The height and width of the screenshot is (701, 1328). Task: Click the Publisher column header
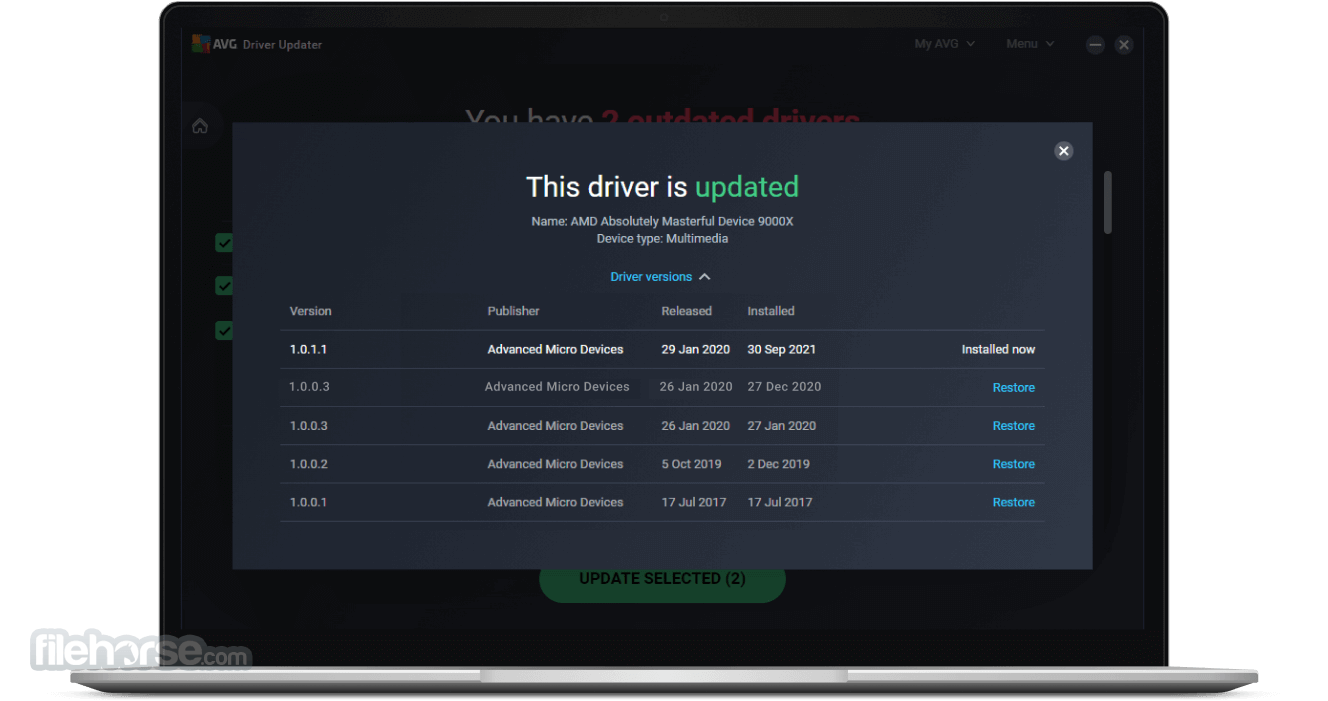[513, 311]
